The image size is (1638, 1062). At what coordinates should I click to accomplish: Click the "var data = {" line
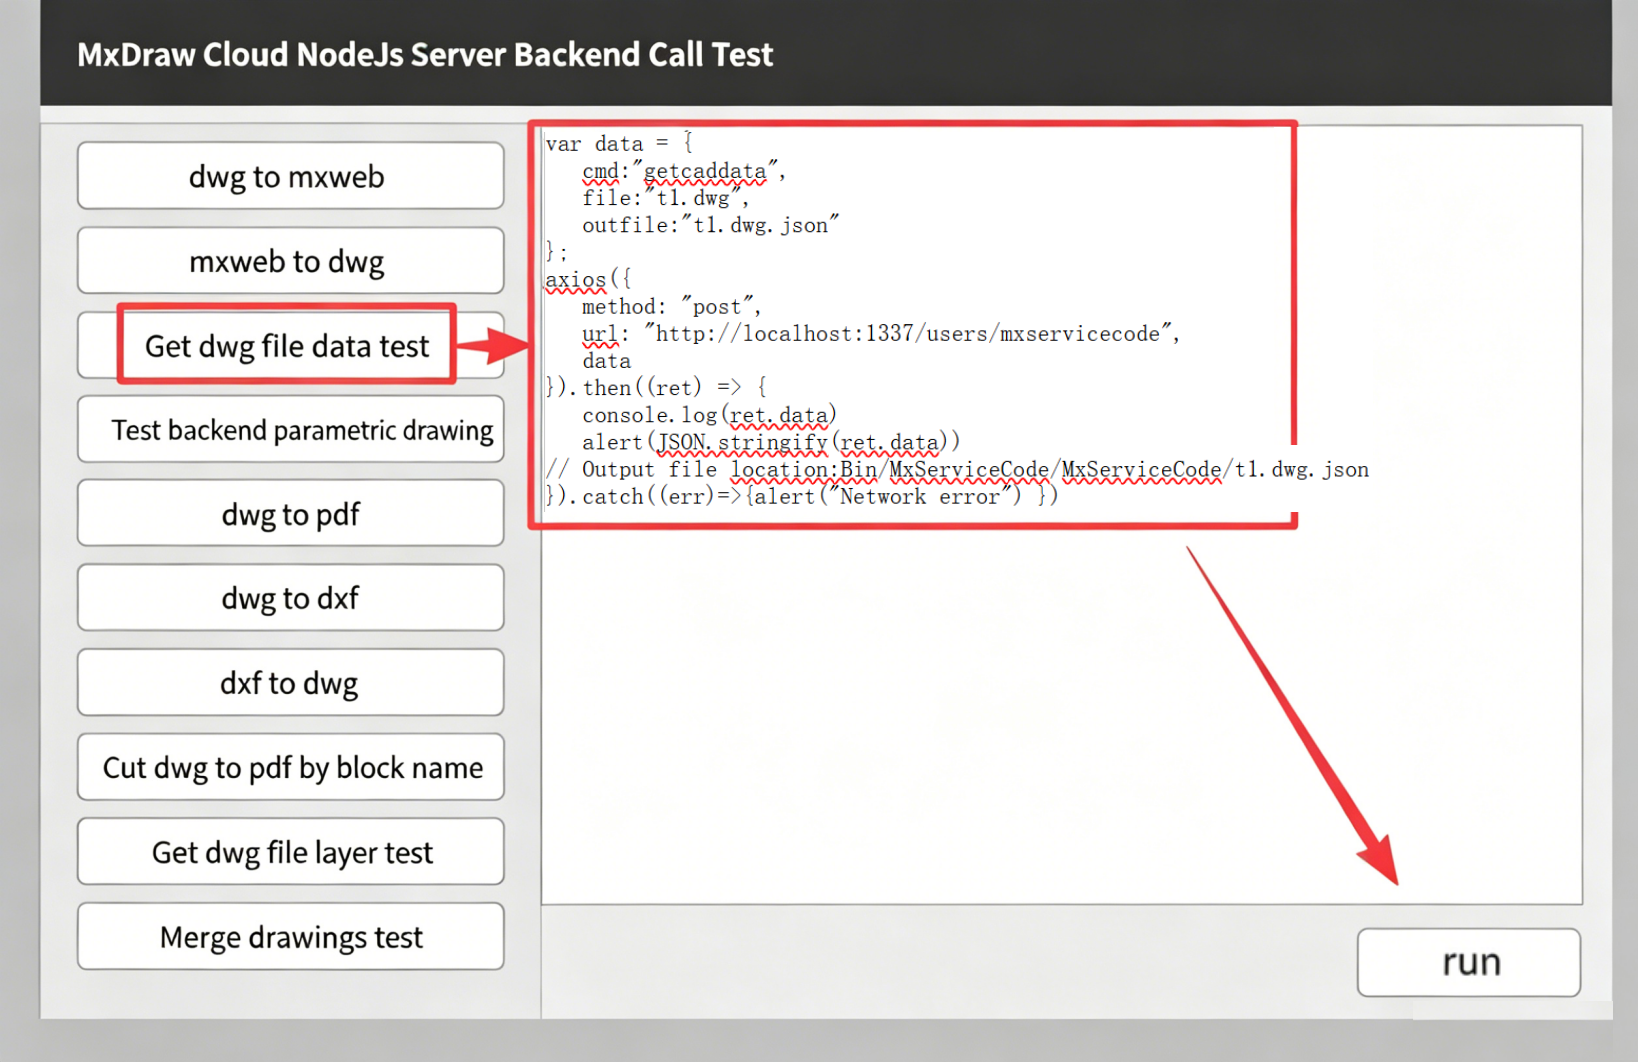point(619,144)
